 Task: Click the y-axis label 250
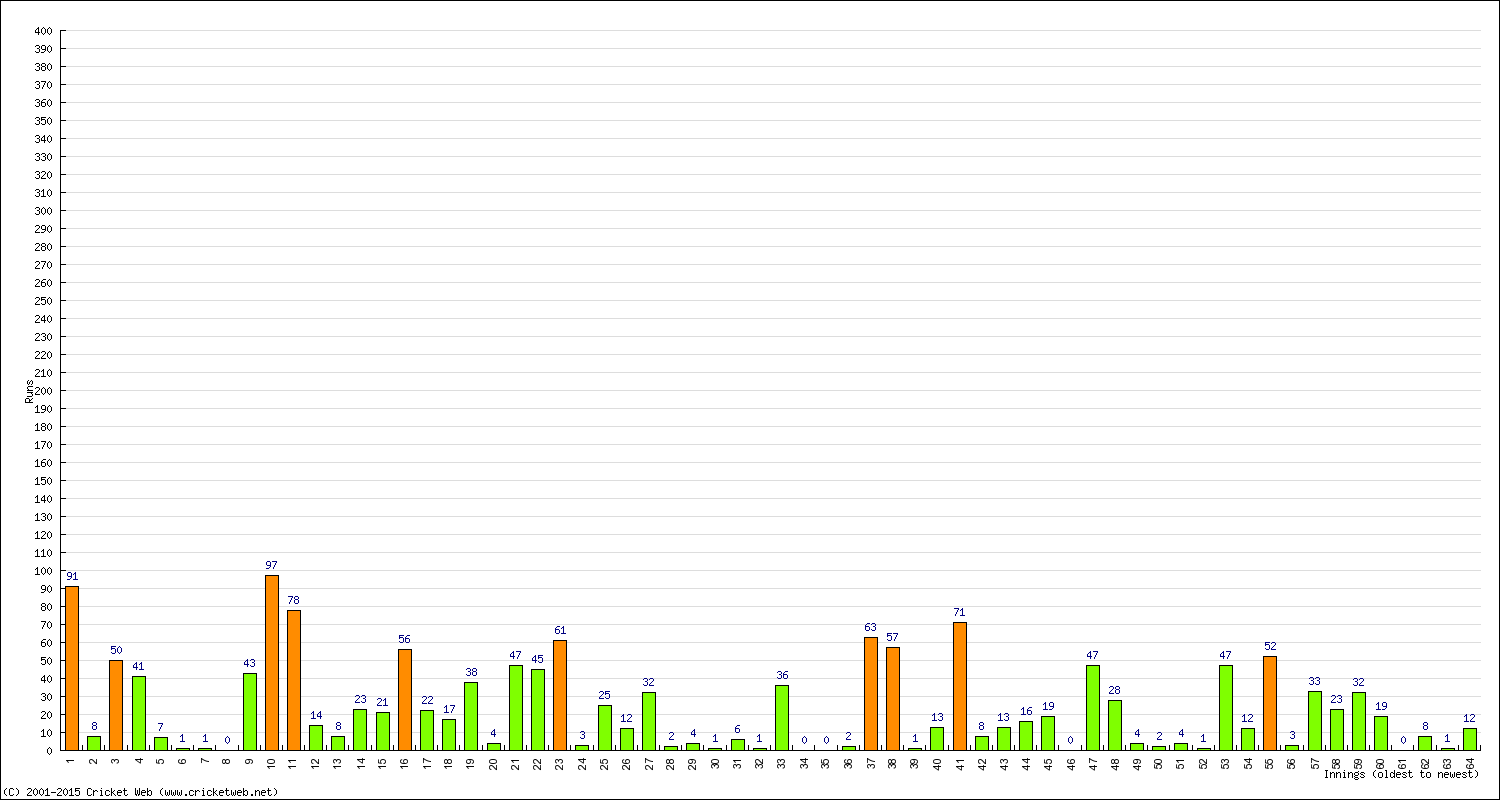[43, 301]
